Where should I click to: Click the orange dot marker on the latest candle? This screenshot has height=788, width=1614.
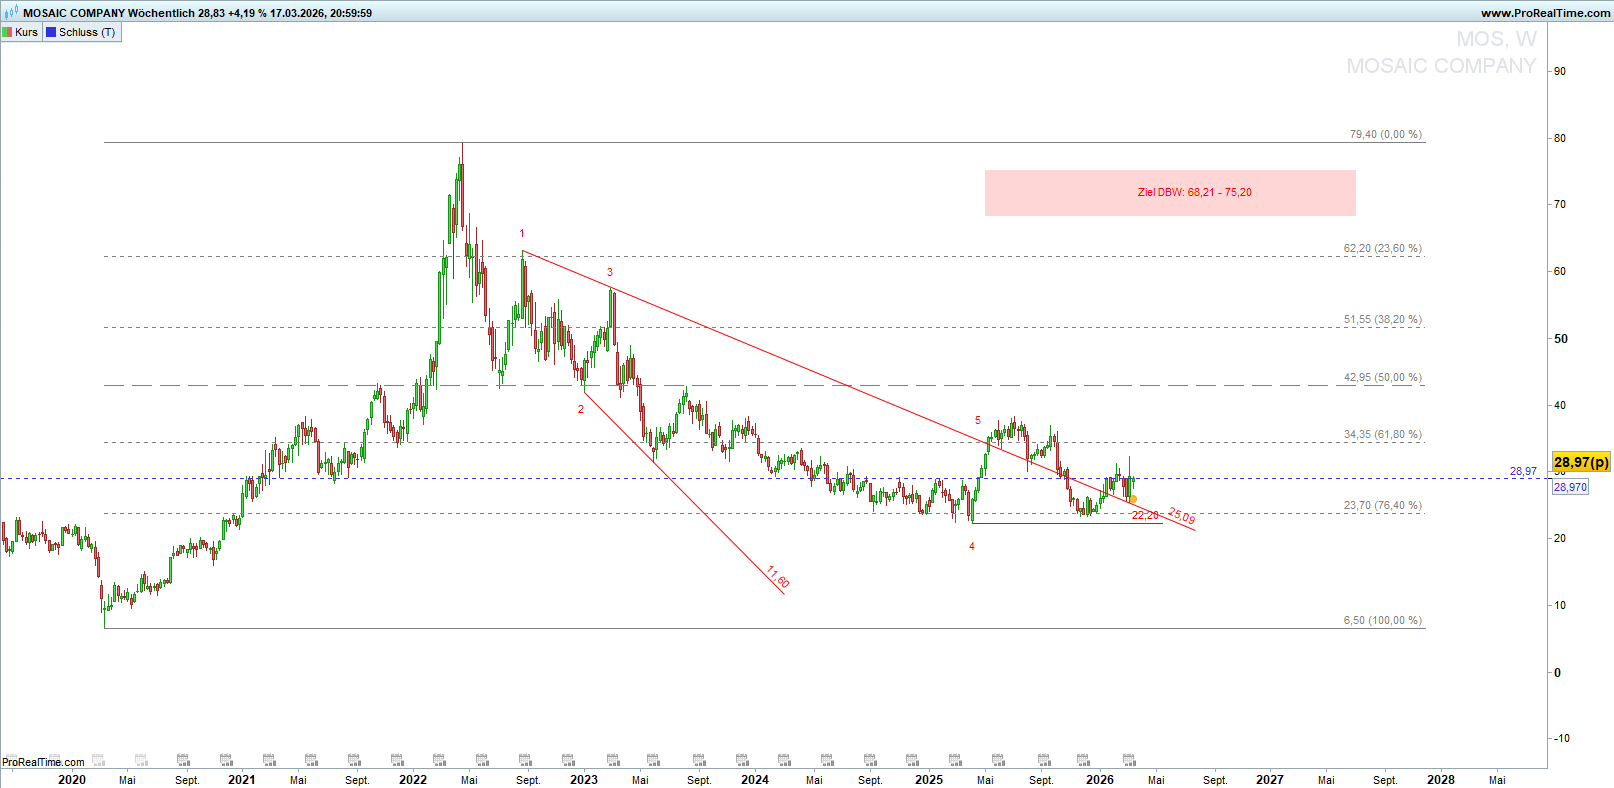click(x=1133, y=499)
